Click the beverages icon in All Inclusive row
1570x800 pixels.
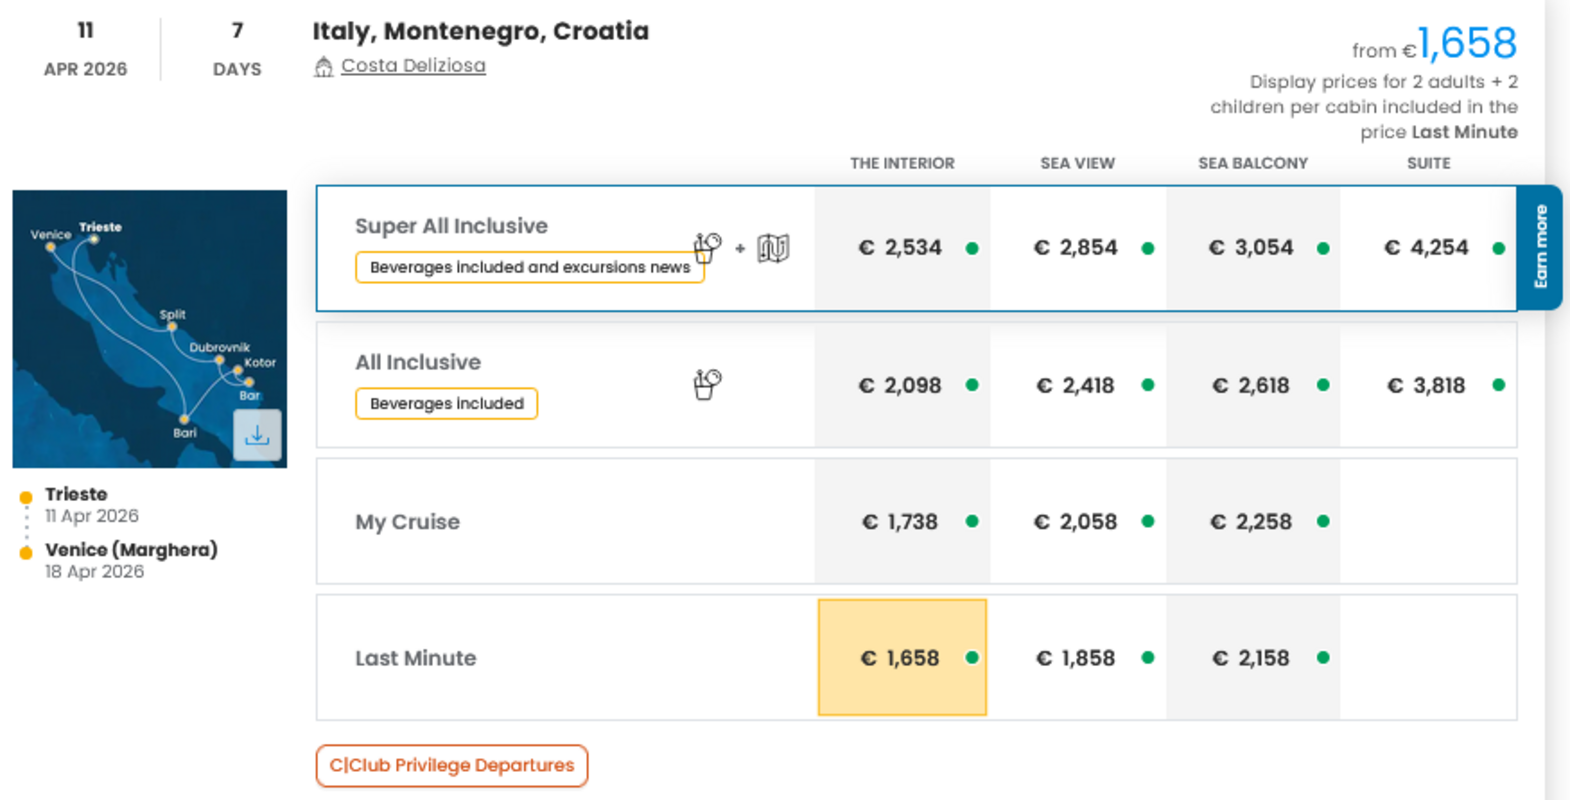pyautogui.click(x=707, y=384)
